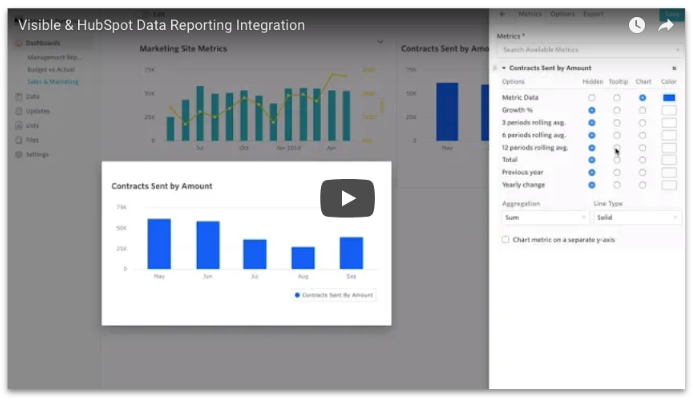693x401 pixels.
Task: Open the video title link
Action: coord(161,25)
